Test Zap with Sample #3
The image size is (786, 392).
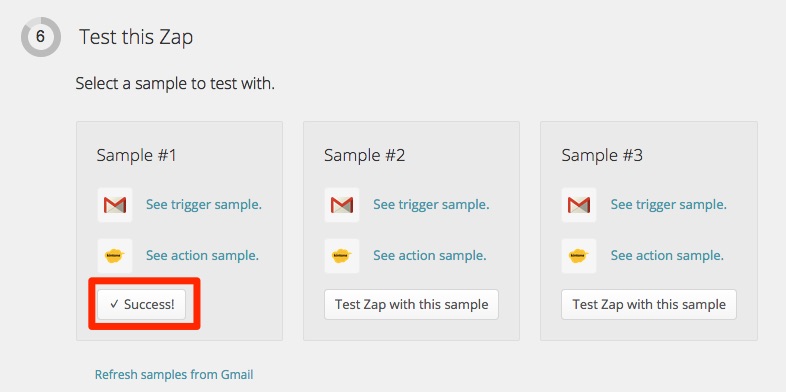(x=649, y=304)
